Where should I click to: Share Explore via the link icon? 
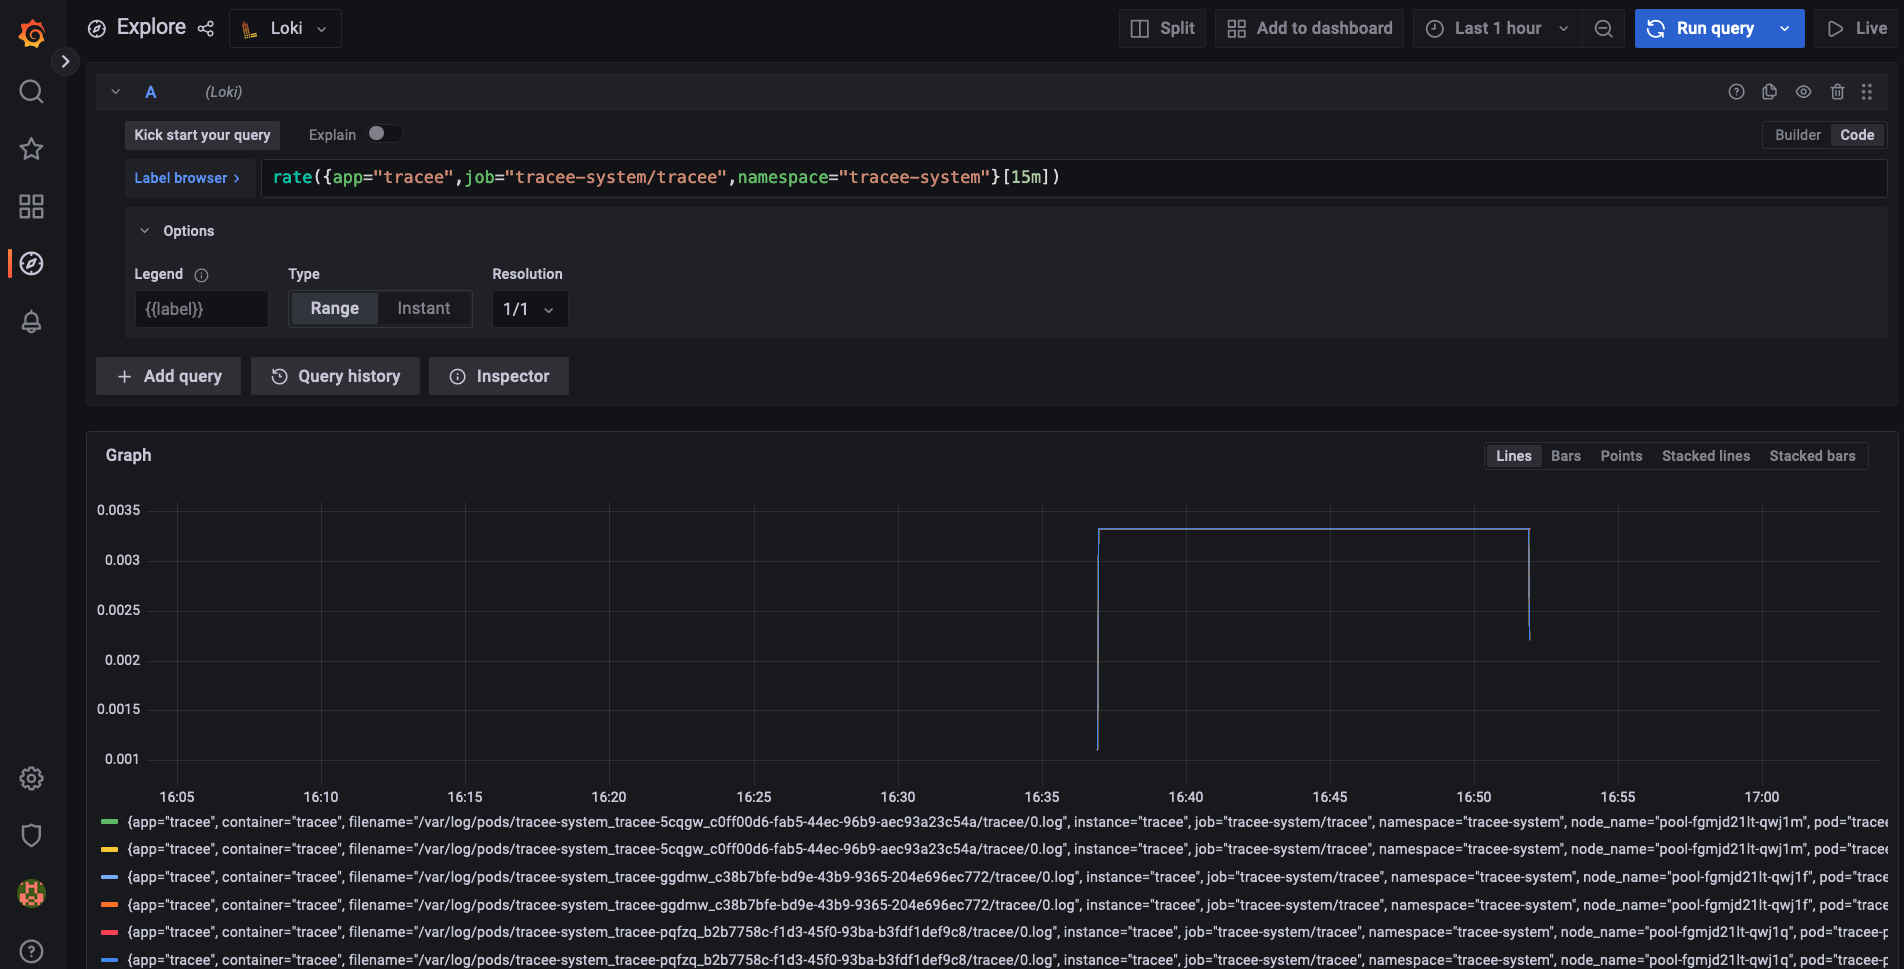click(206, 28)
